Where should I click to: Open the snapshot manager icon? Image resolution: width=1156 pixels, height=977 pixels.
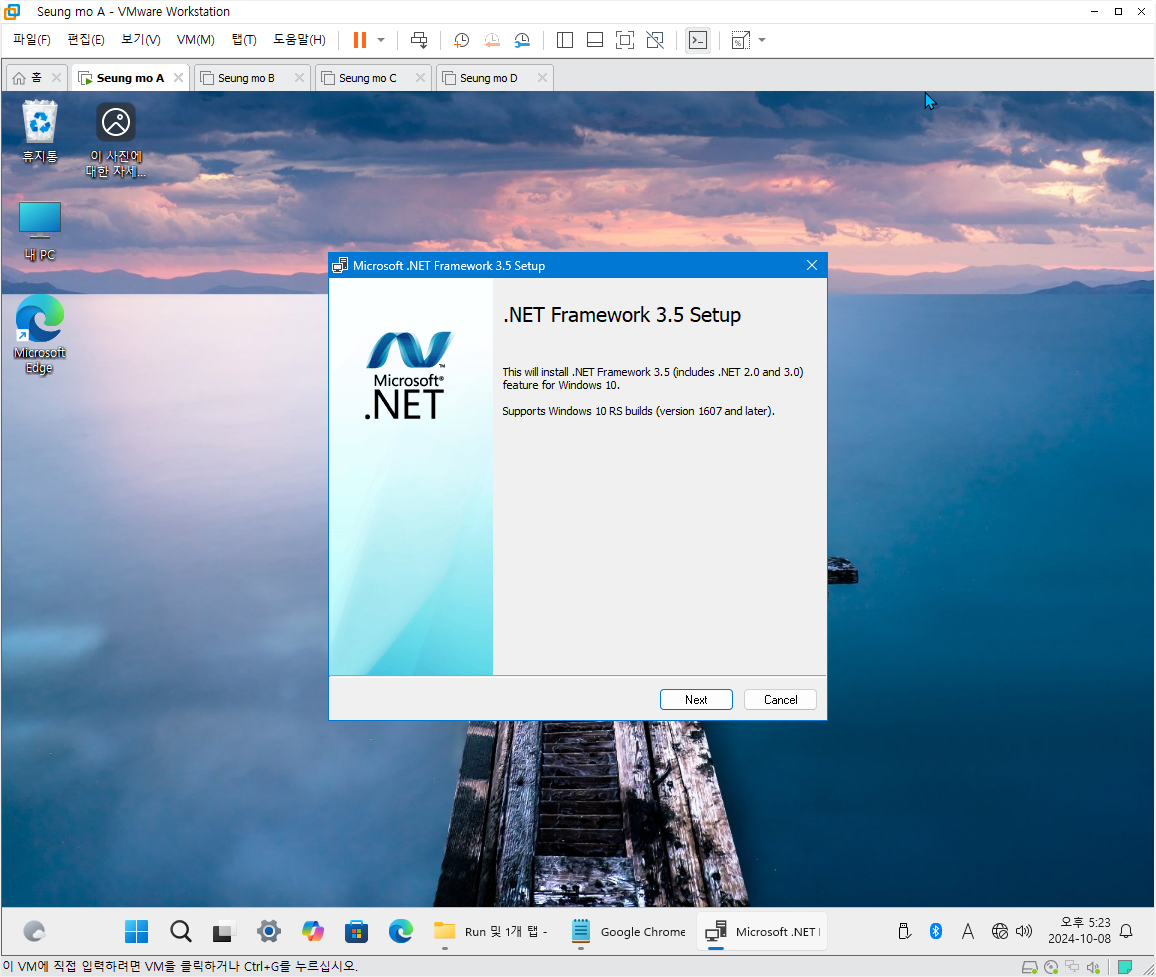pos(522,40)
